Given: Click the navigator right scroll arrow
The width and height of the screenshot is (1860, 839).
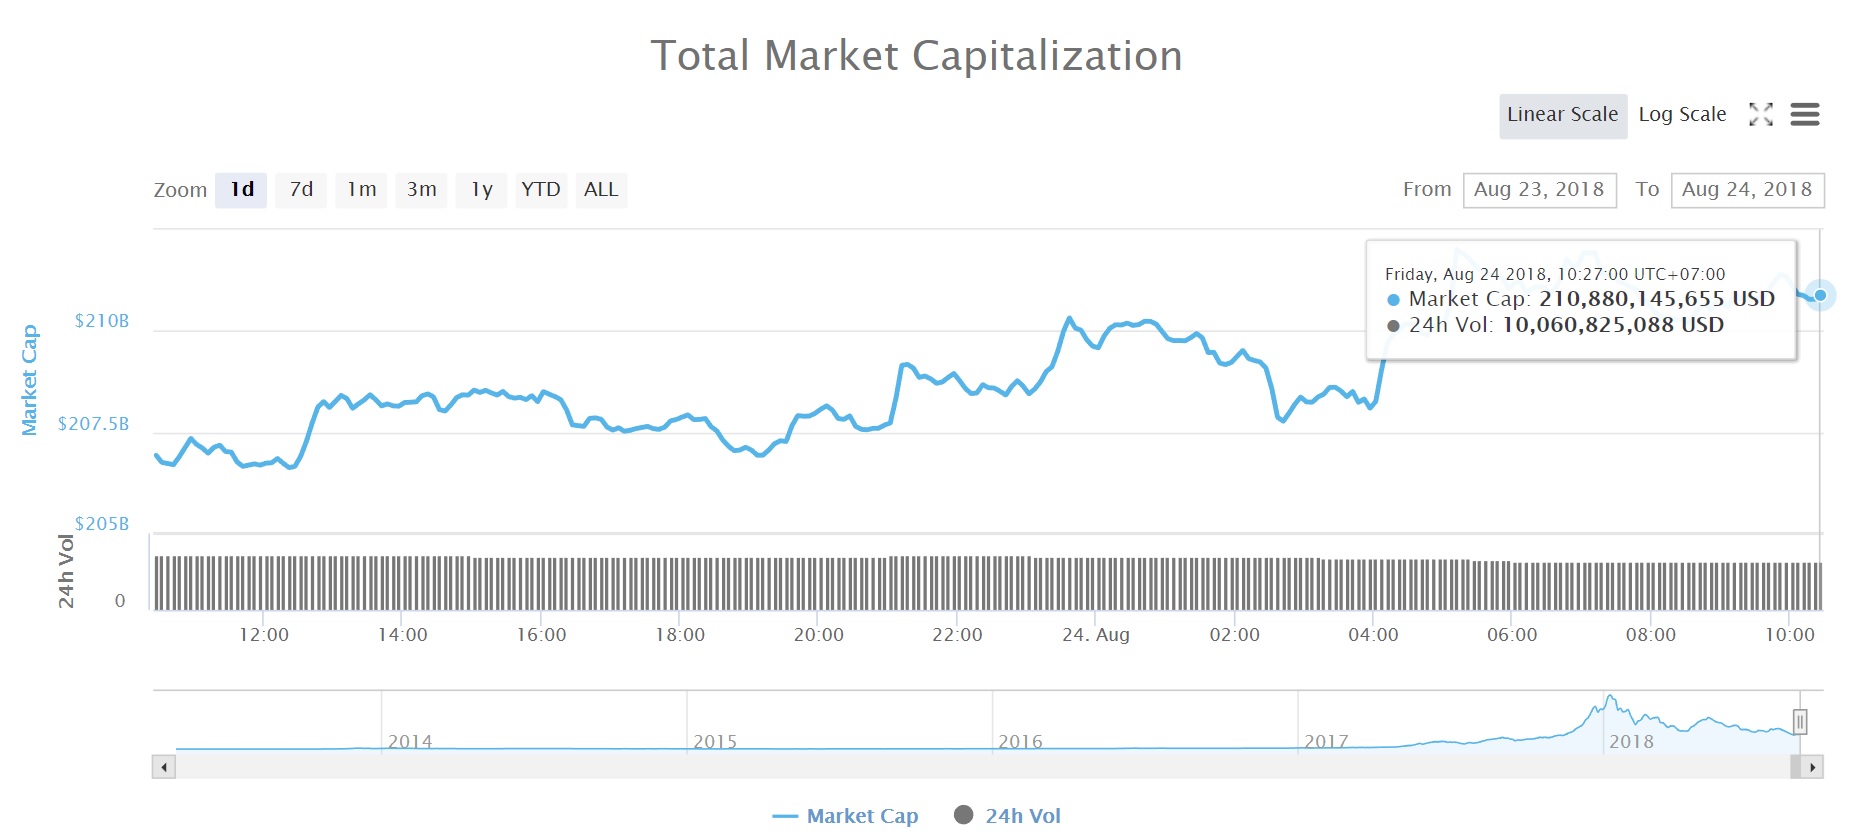Looking at the screenshot, I should [x=1812, y=768].
